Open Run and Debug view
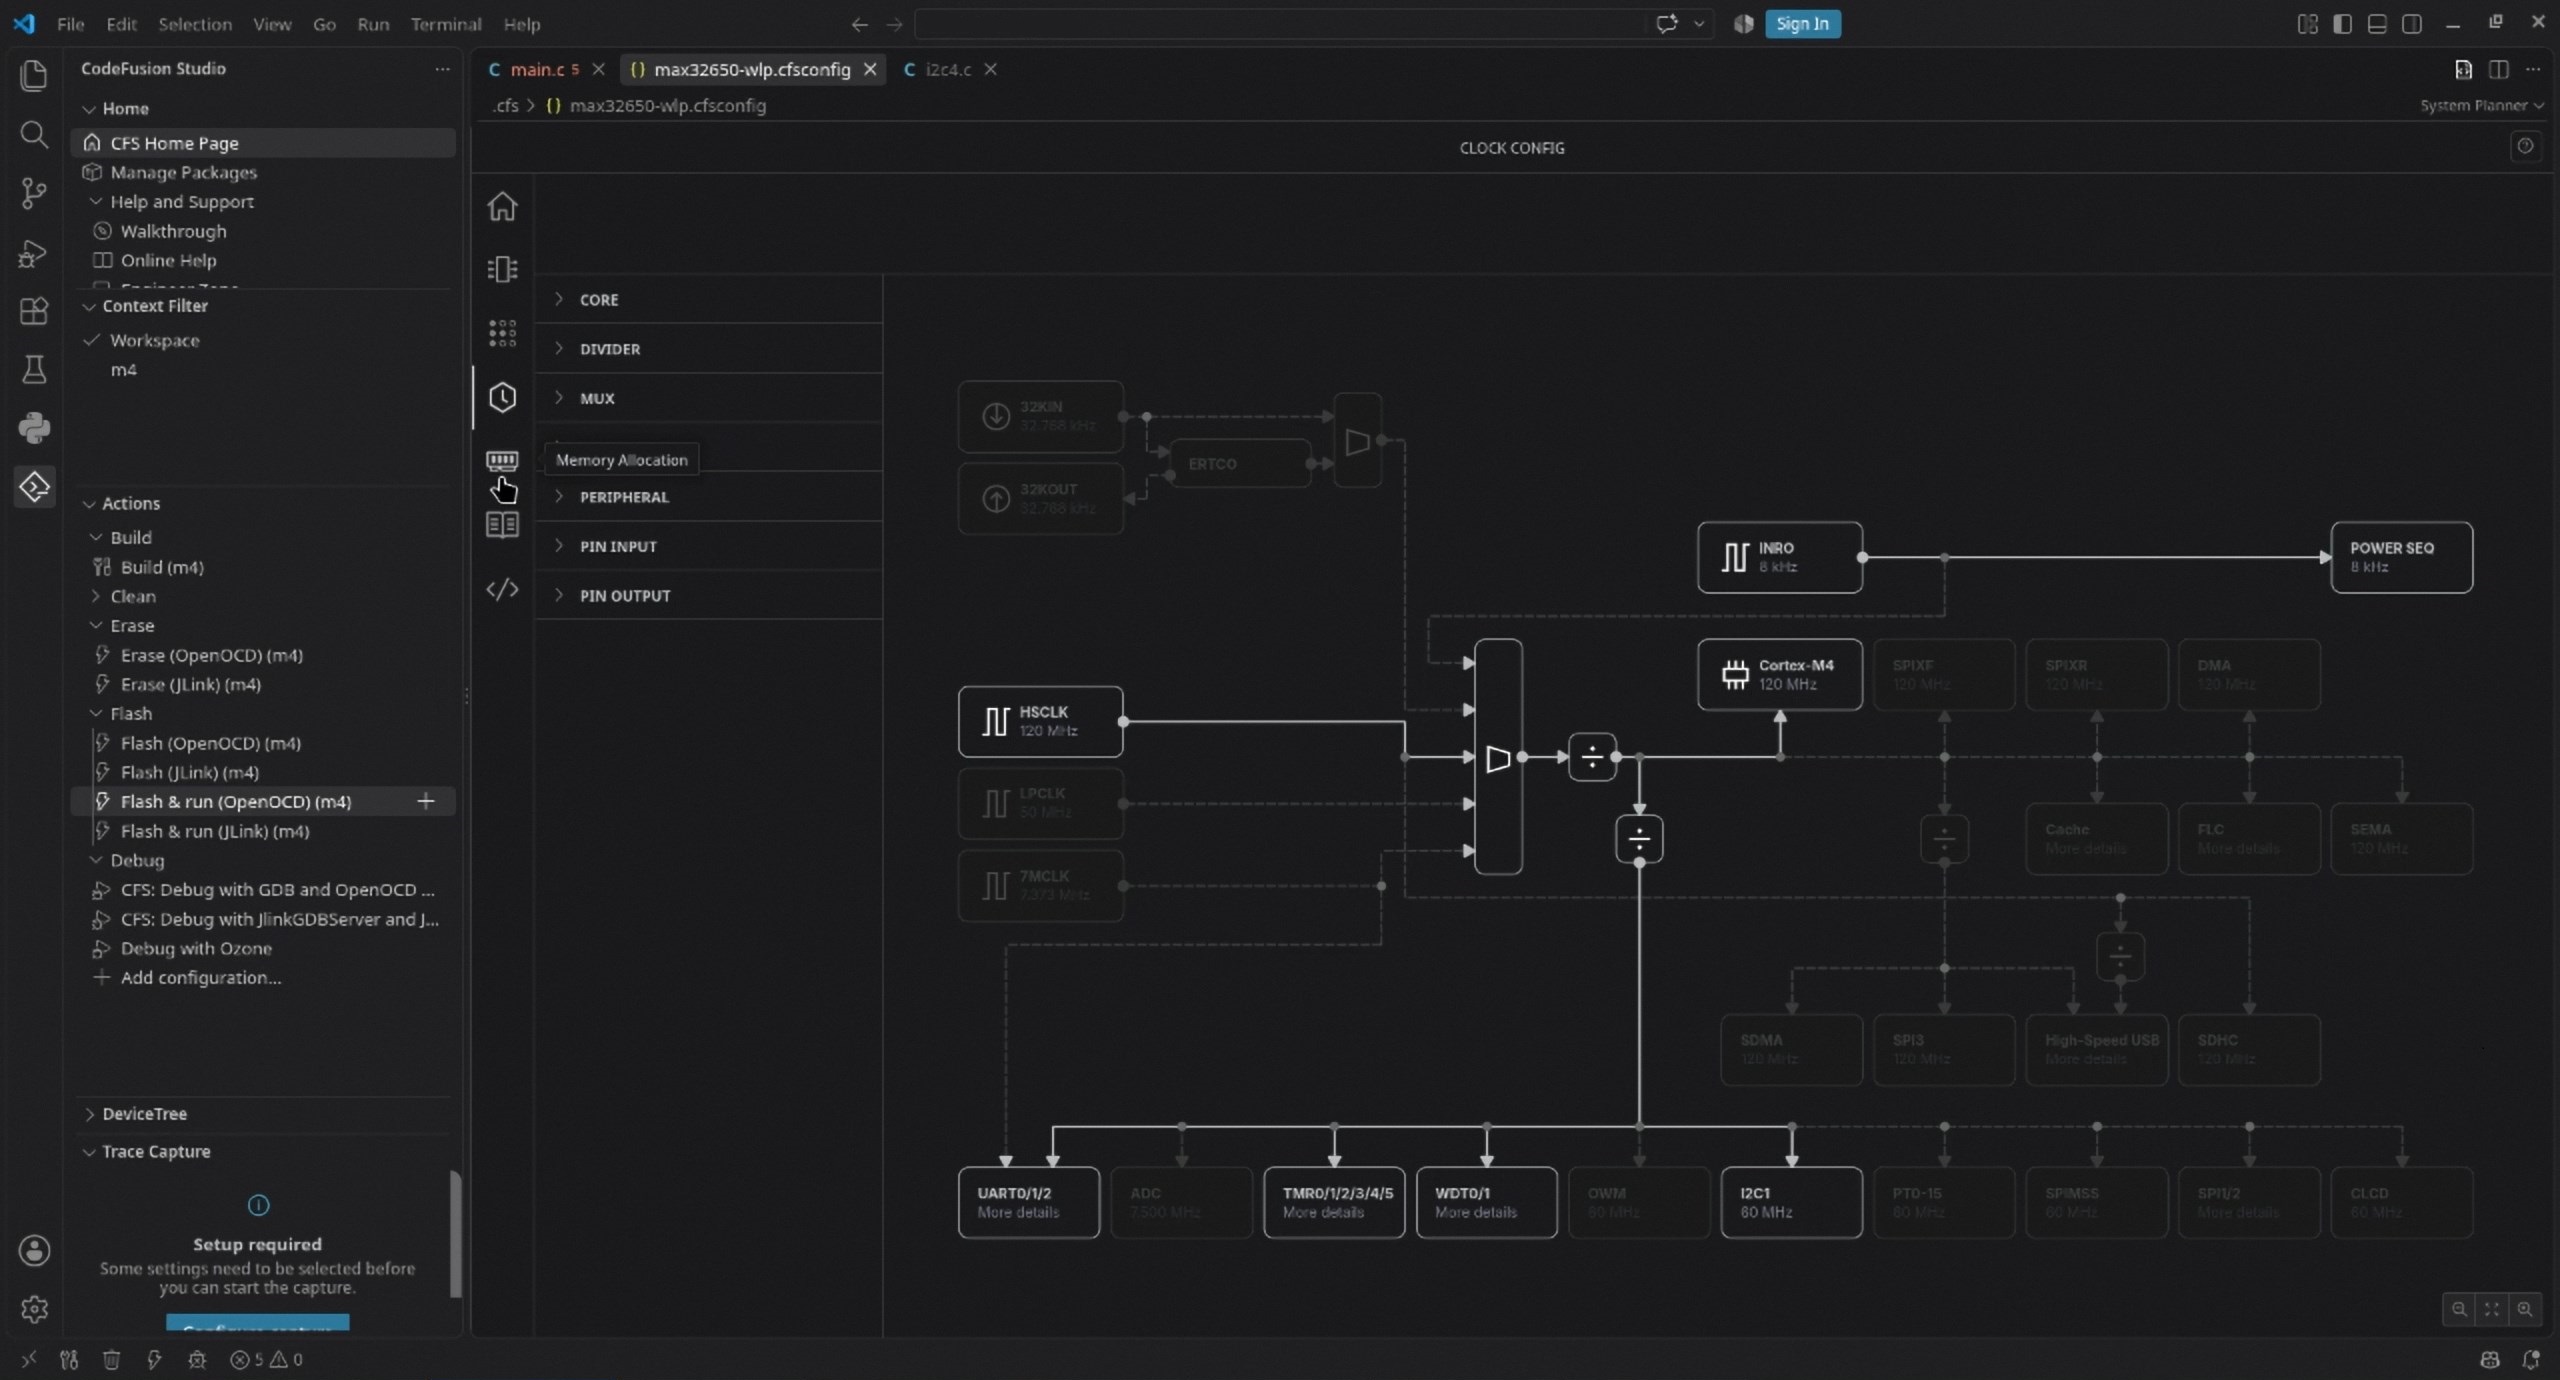The width and height of the screenshot is (2560, 1380). point(34,253)
